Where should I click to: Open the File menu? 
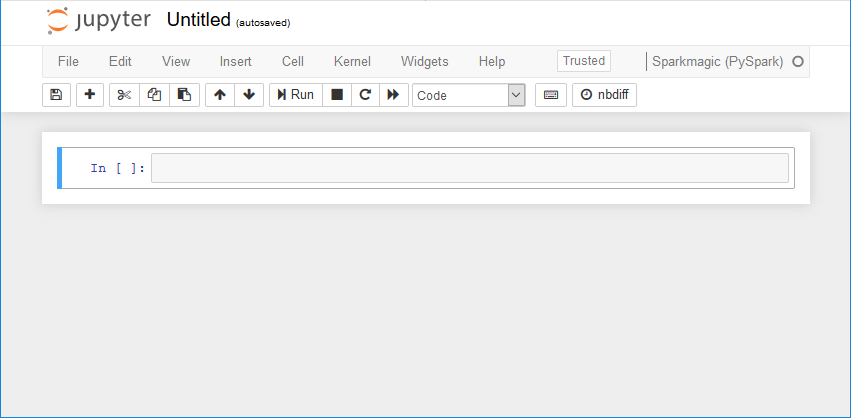click(68, 61)
